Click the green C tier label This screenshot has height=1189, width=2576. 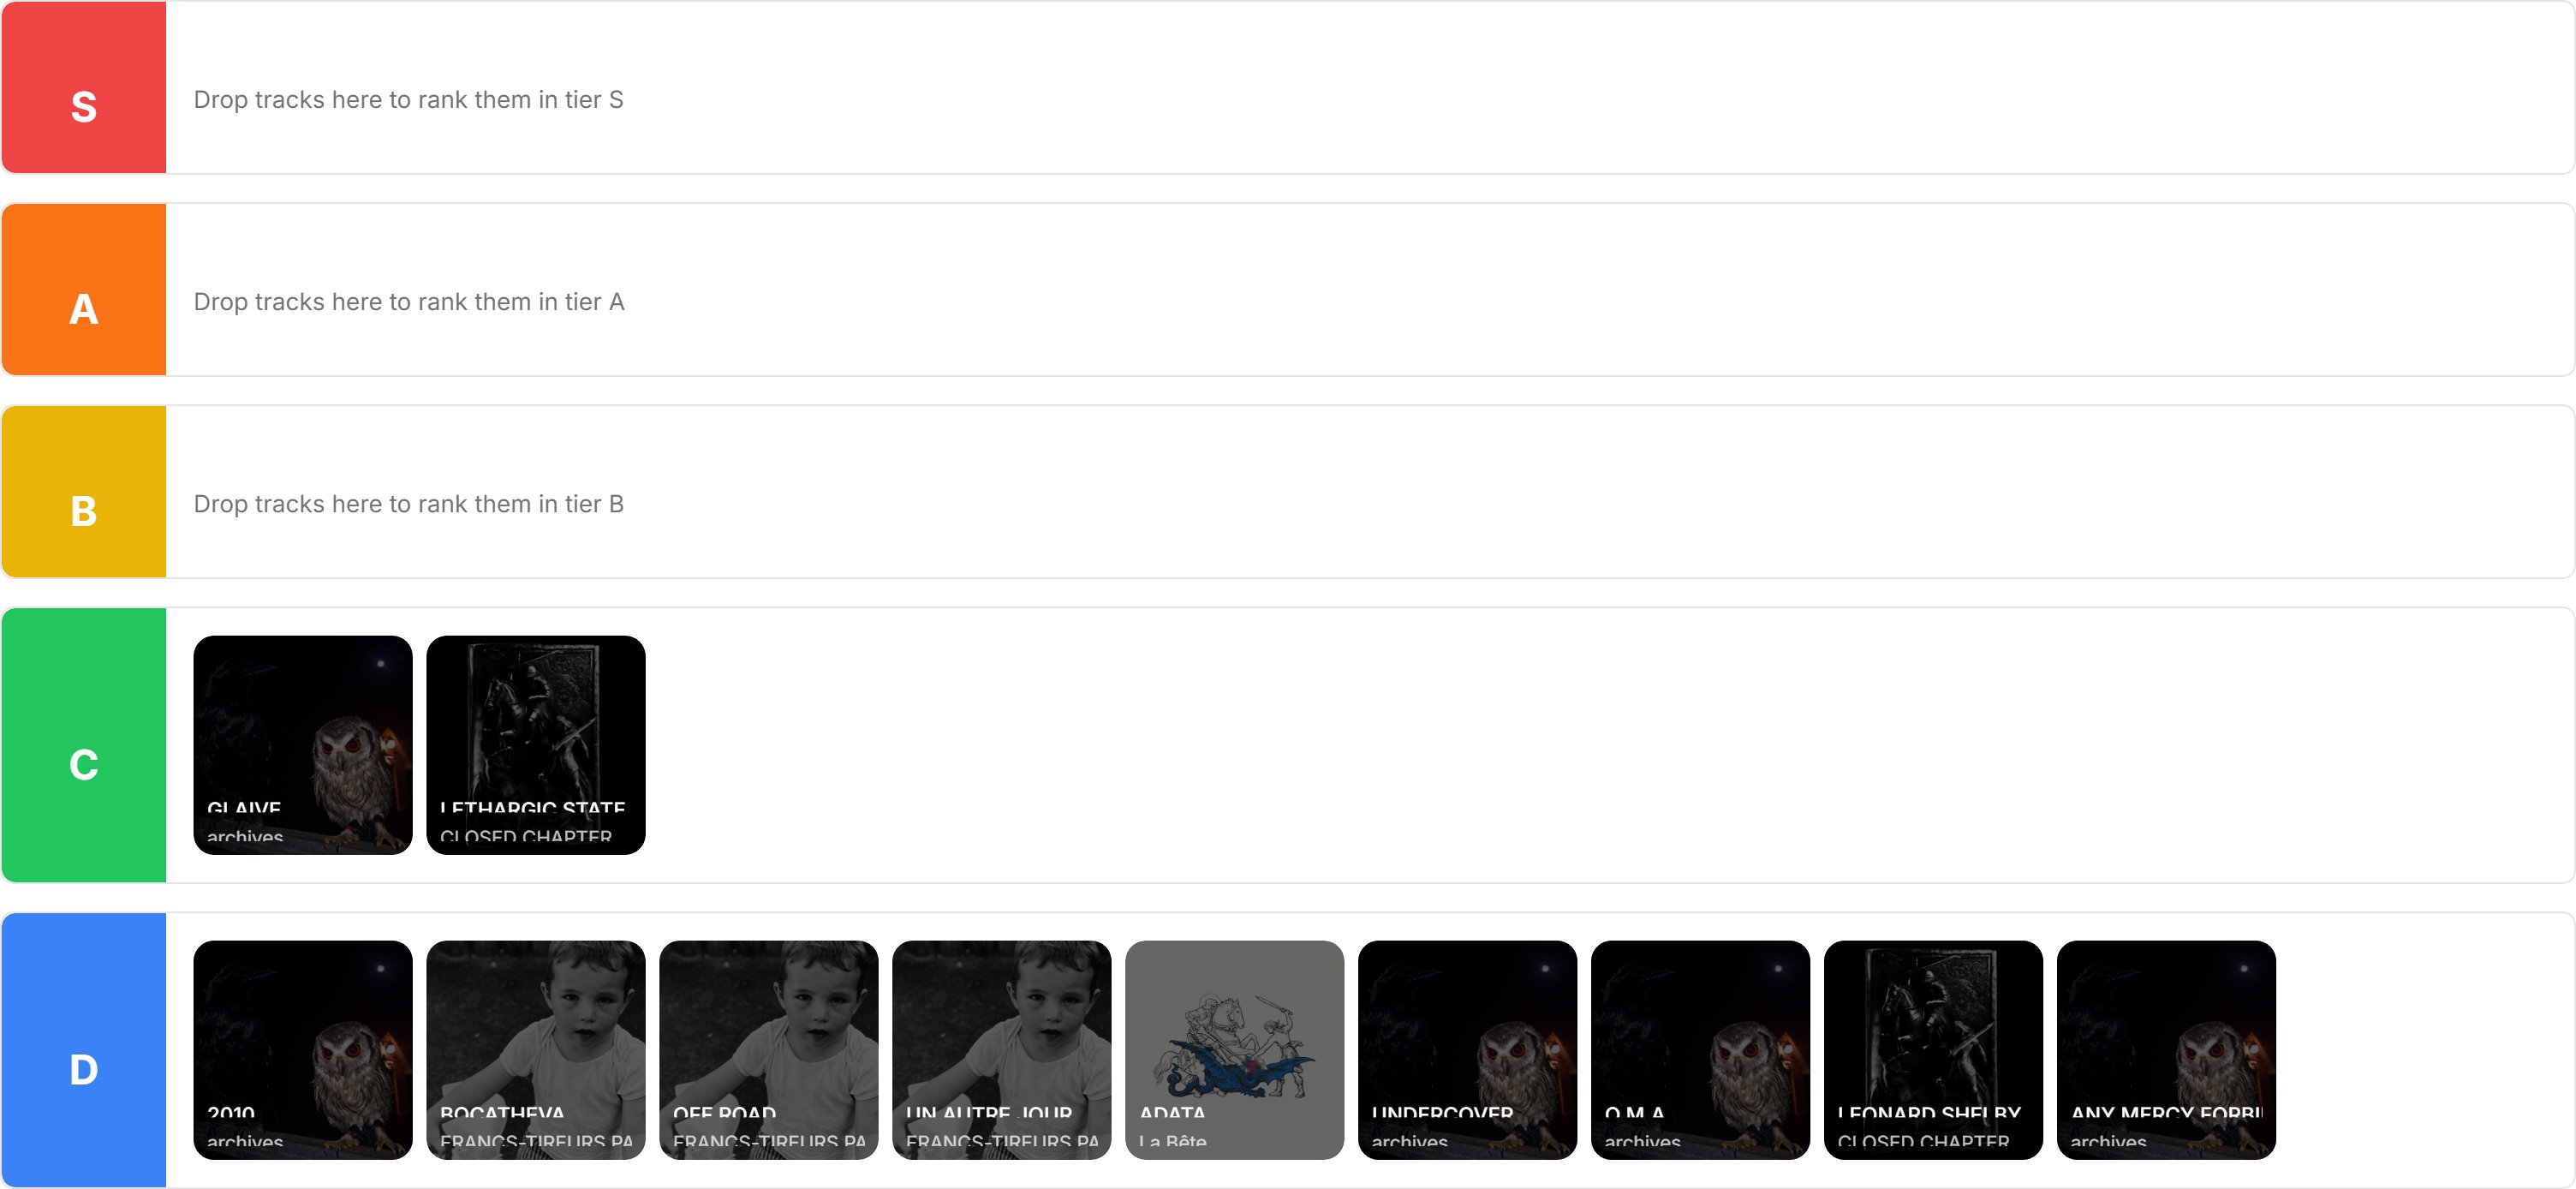(x=84, y=745)
